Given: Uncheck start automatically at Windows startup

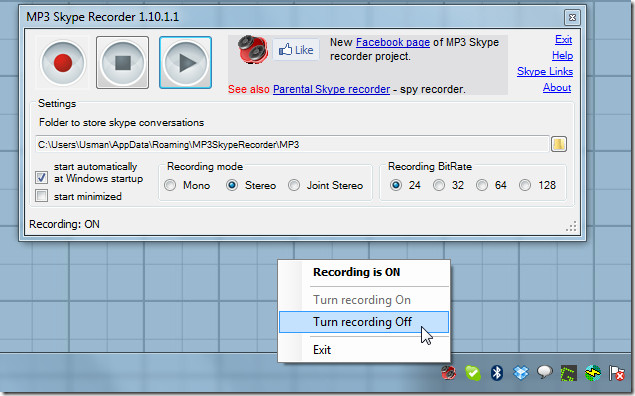Looking at the screenshot, I should point(41,177).
